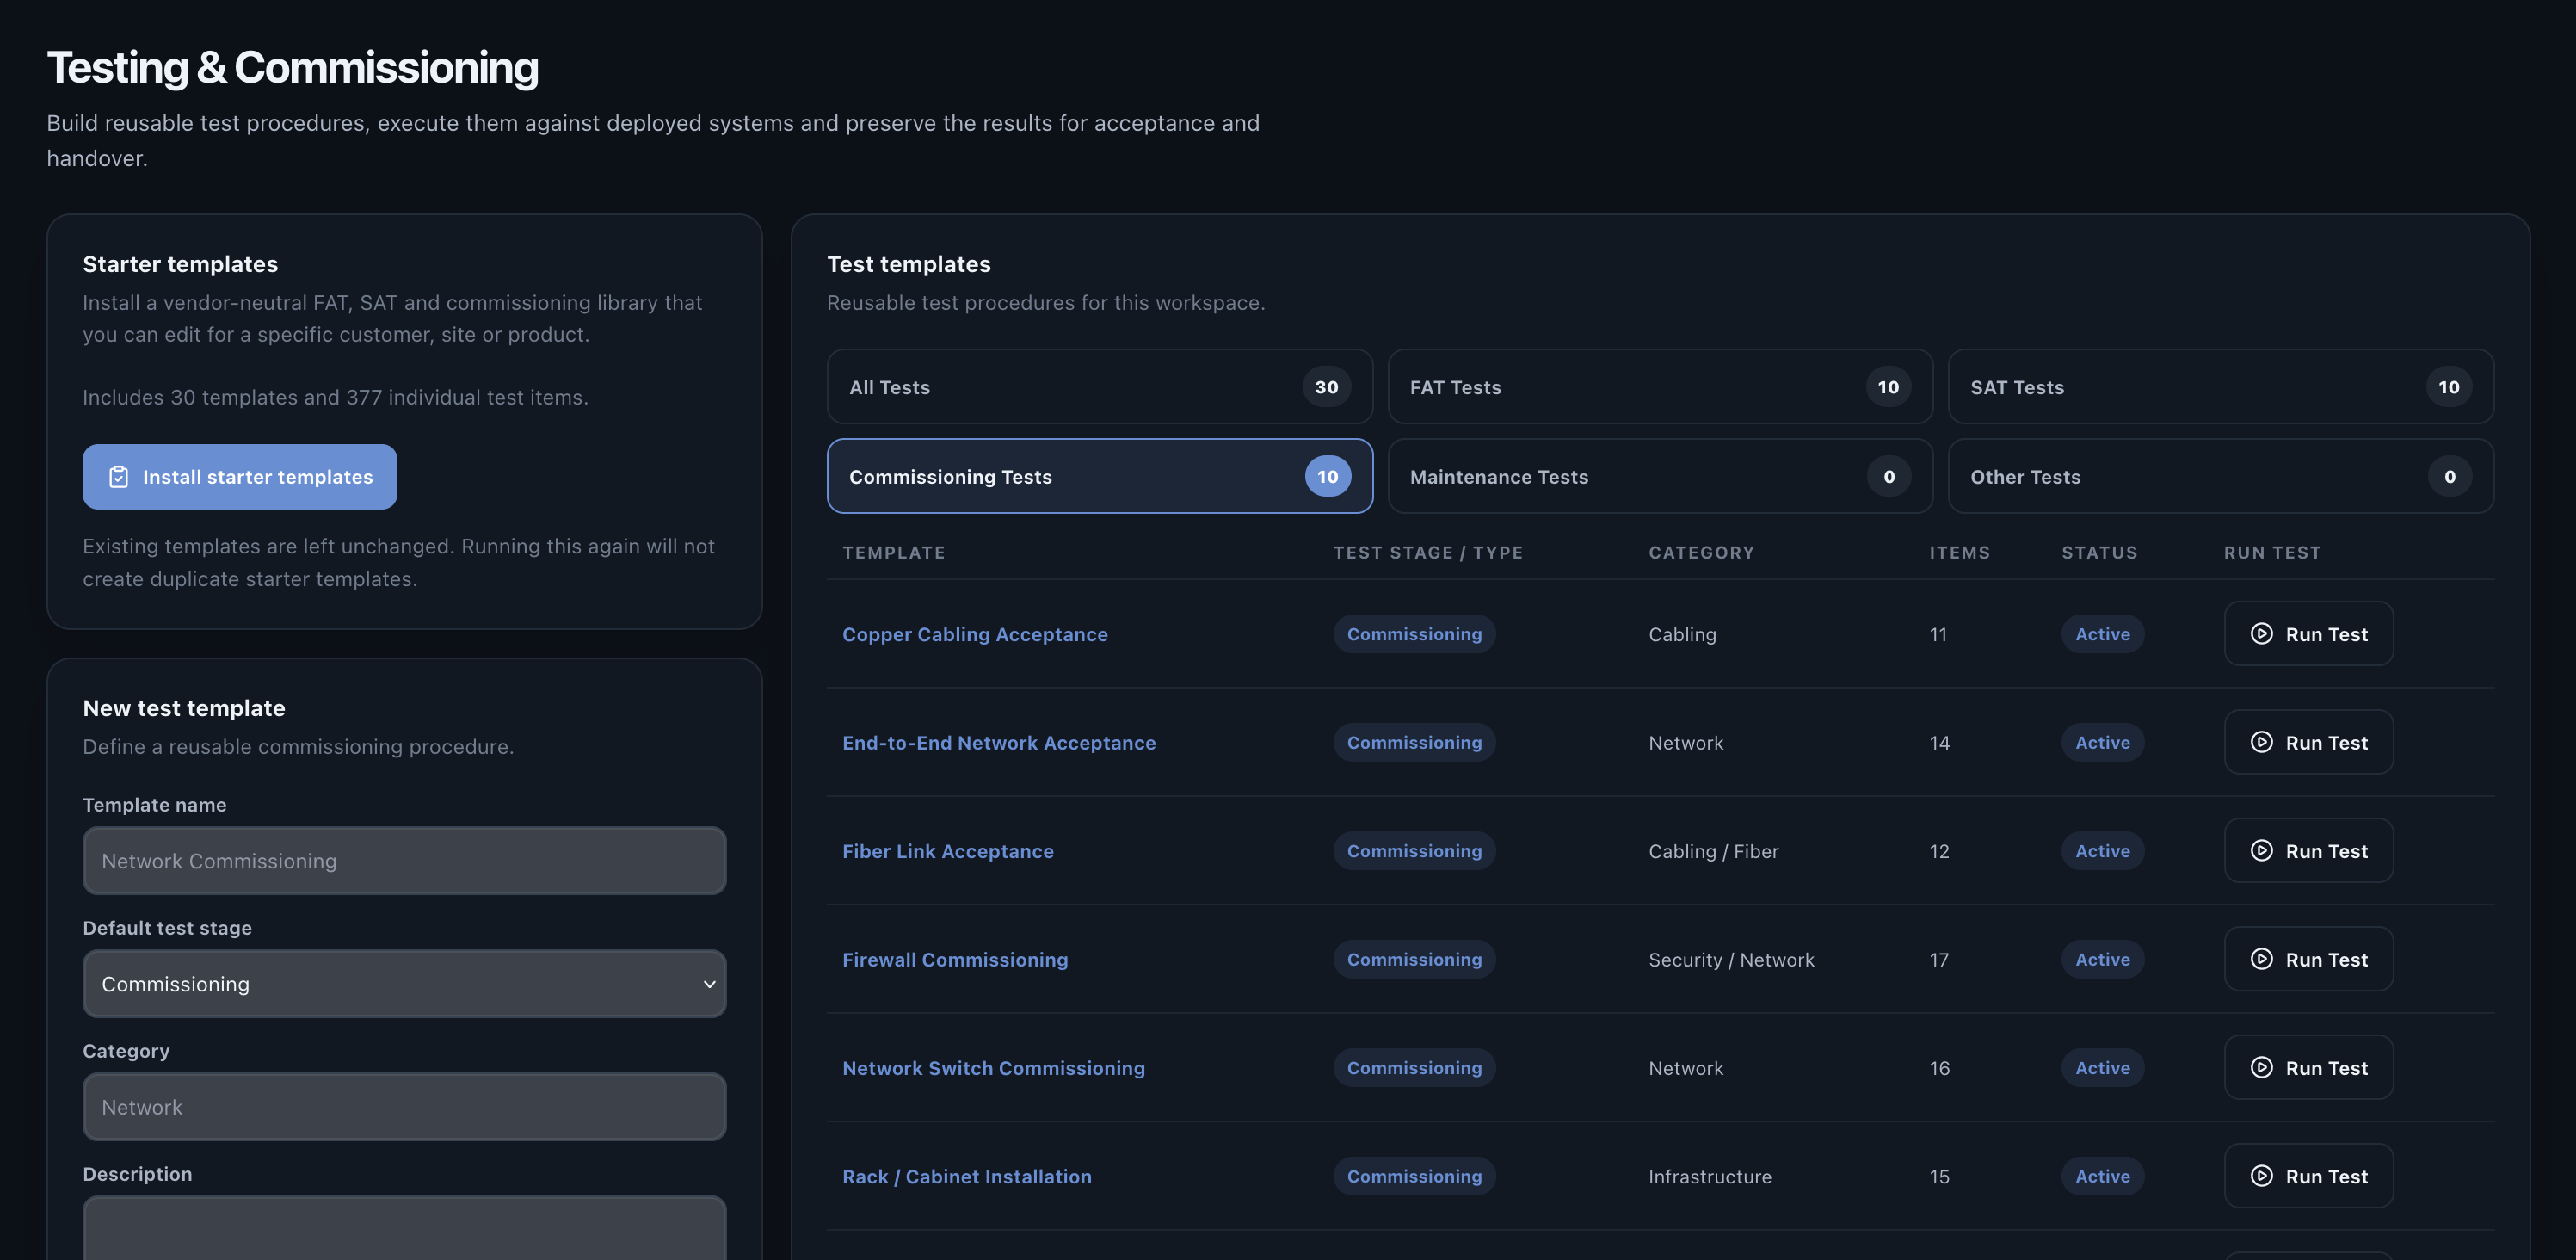This screenshot has height=1260, width=2576.
Task: Click the Active status in Rack / Cabinet row
Action: [2102, 1176]
